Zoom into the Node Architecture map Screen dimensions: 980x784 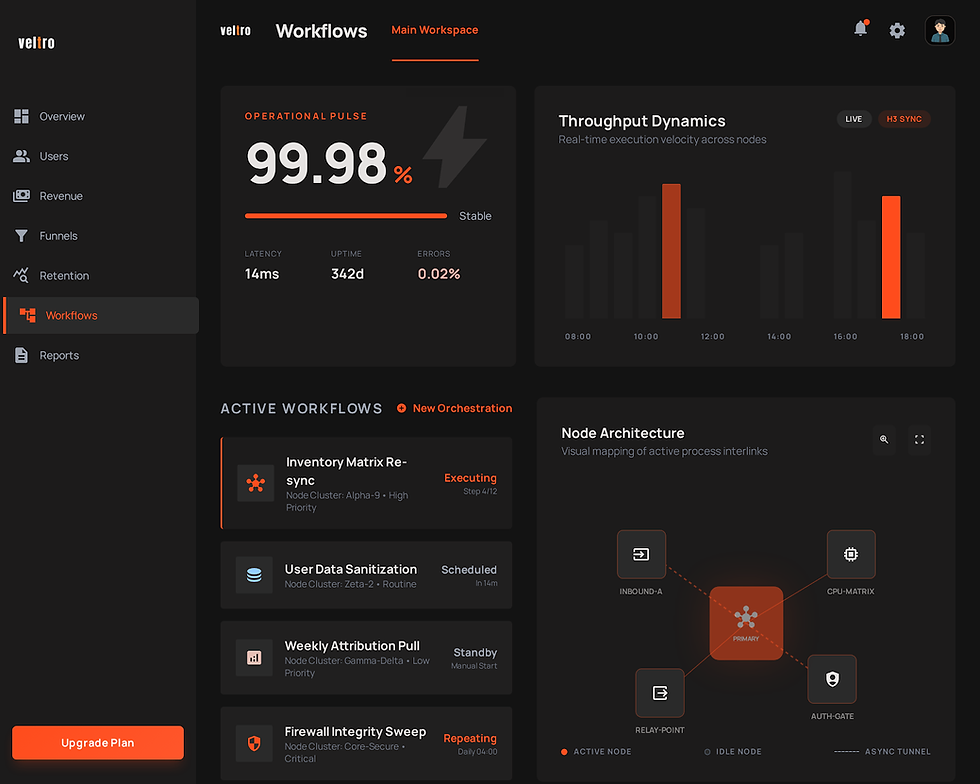(884, 440)
